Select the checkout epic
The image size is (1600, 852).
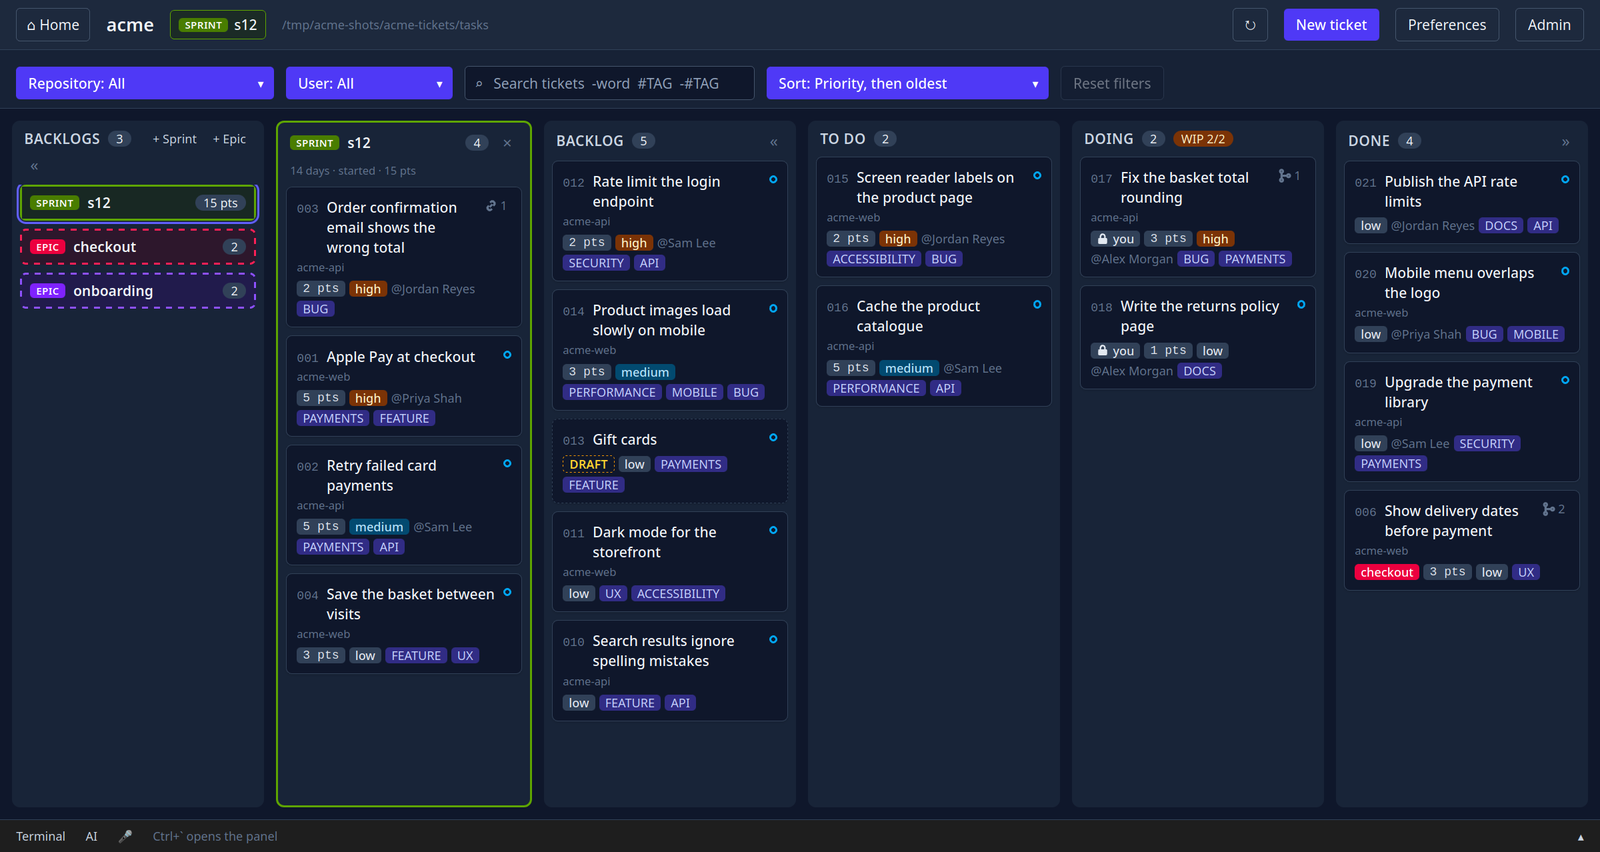click(x=138, y=247)
